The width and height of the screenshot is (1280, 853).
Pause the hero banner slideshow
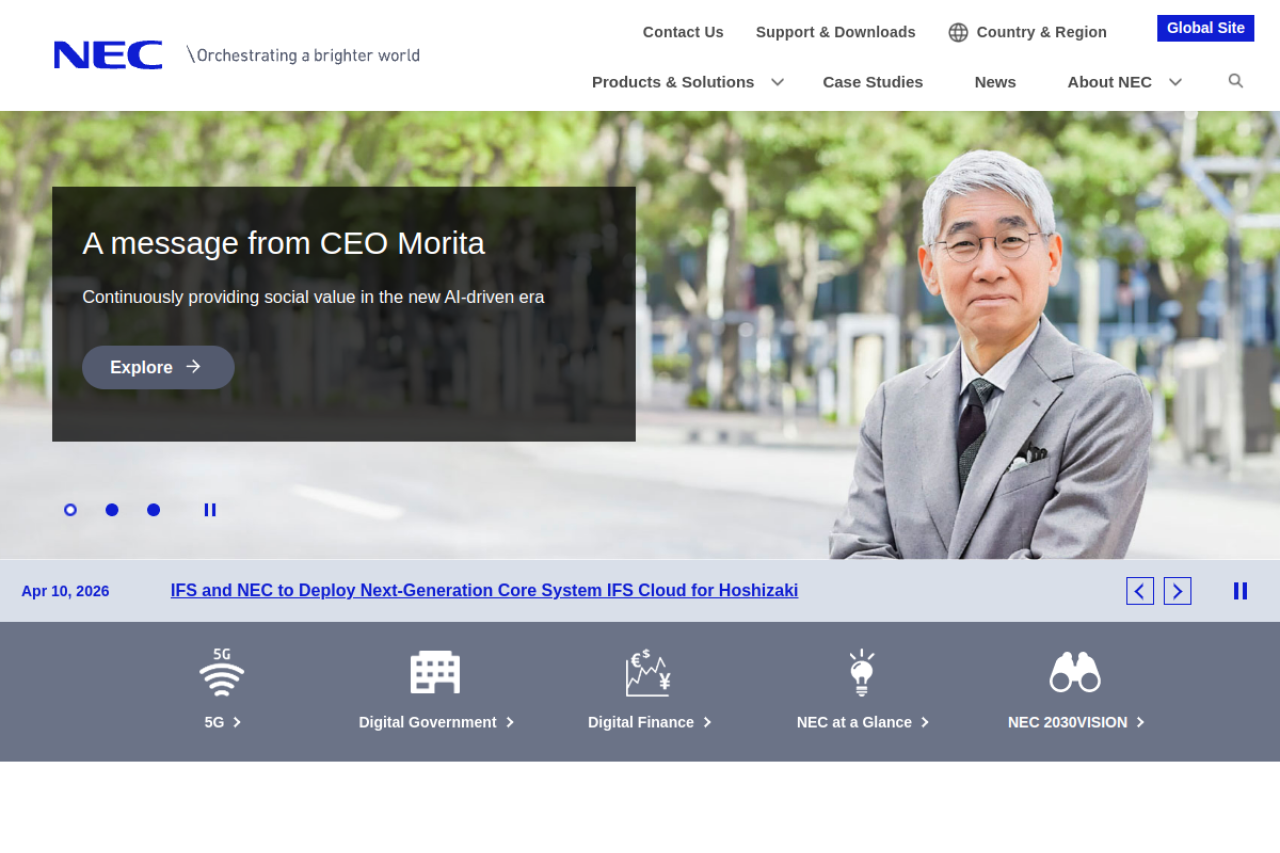(210, 510)
